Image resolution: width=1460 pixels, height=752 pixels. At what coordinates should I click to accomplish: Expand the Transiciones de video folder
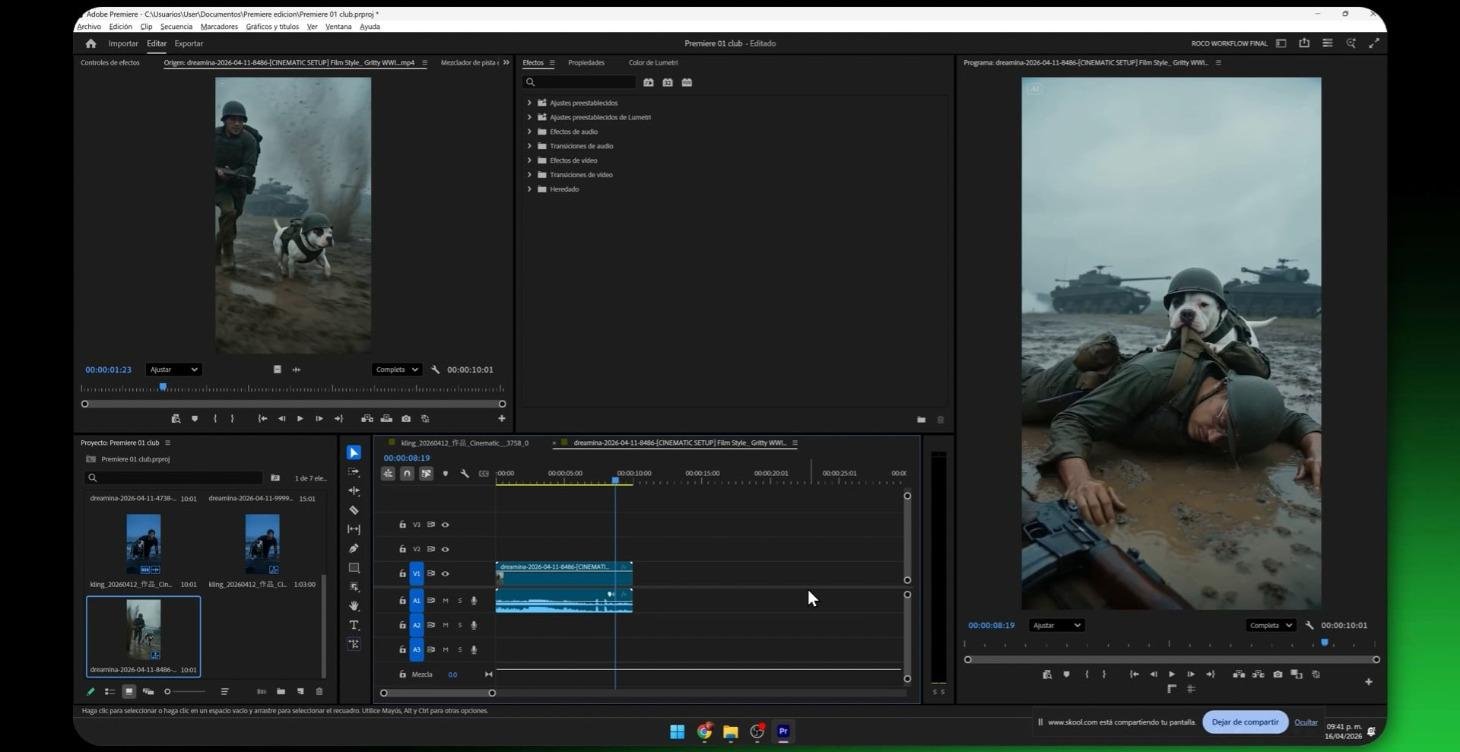tap(529, 174)
